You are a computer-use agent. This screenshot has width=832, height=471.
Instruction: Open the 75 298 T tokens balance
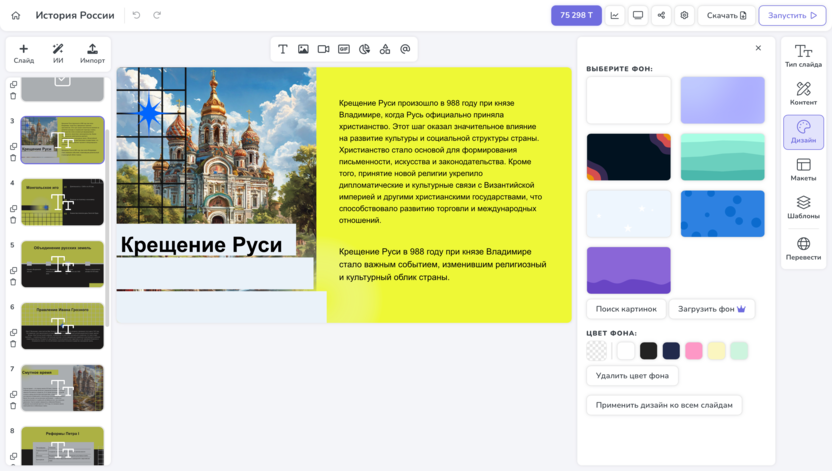tap(576, 15)
